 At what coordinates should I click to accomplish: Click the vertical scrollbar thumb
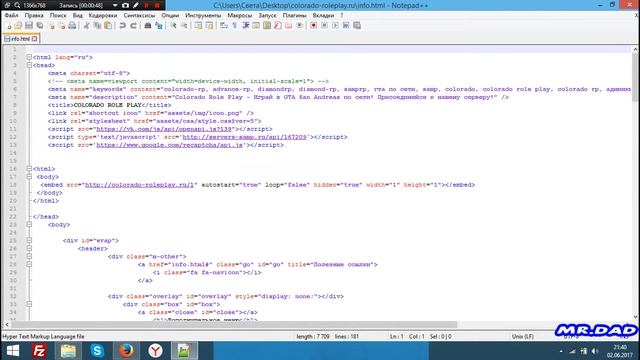635,77
